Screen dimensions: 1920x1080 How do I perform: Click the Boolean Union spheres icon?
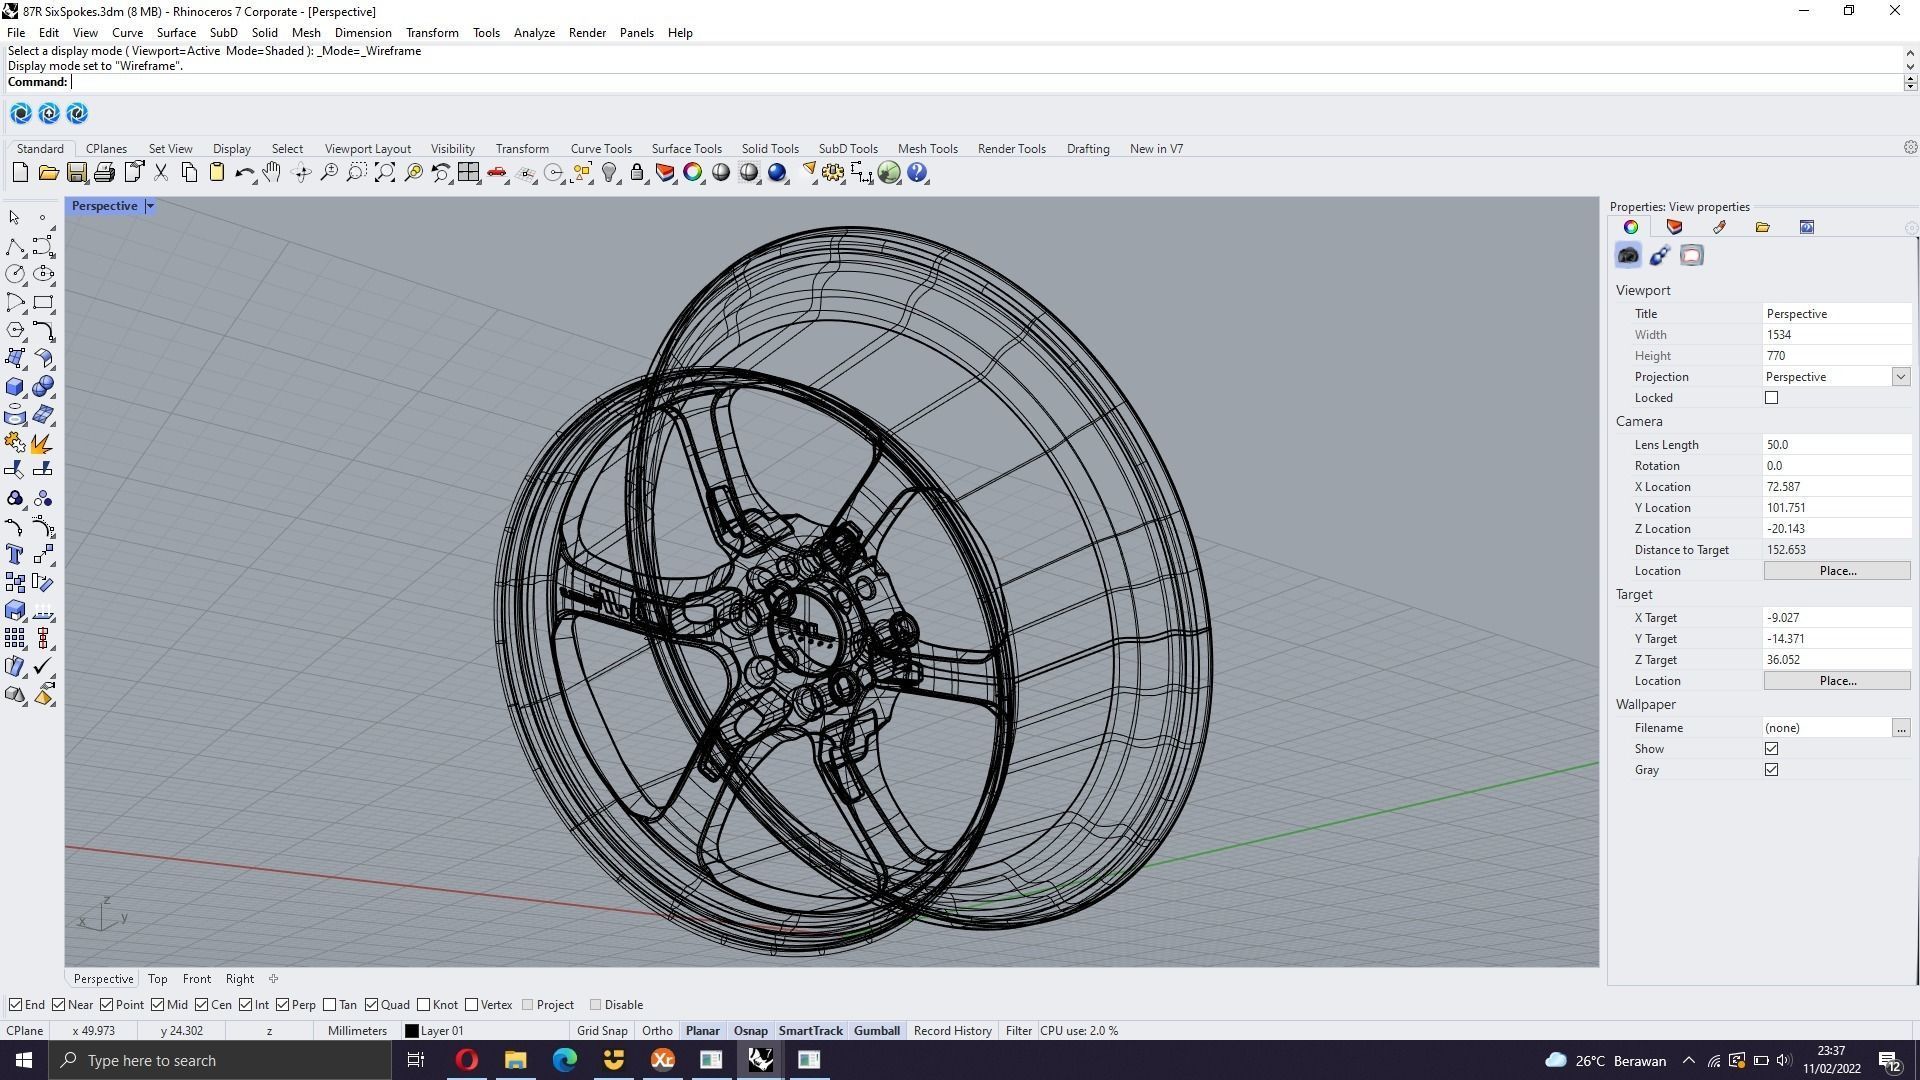pos(43,386)
